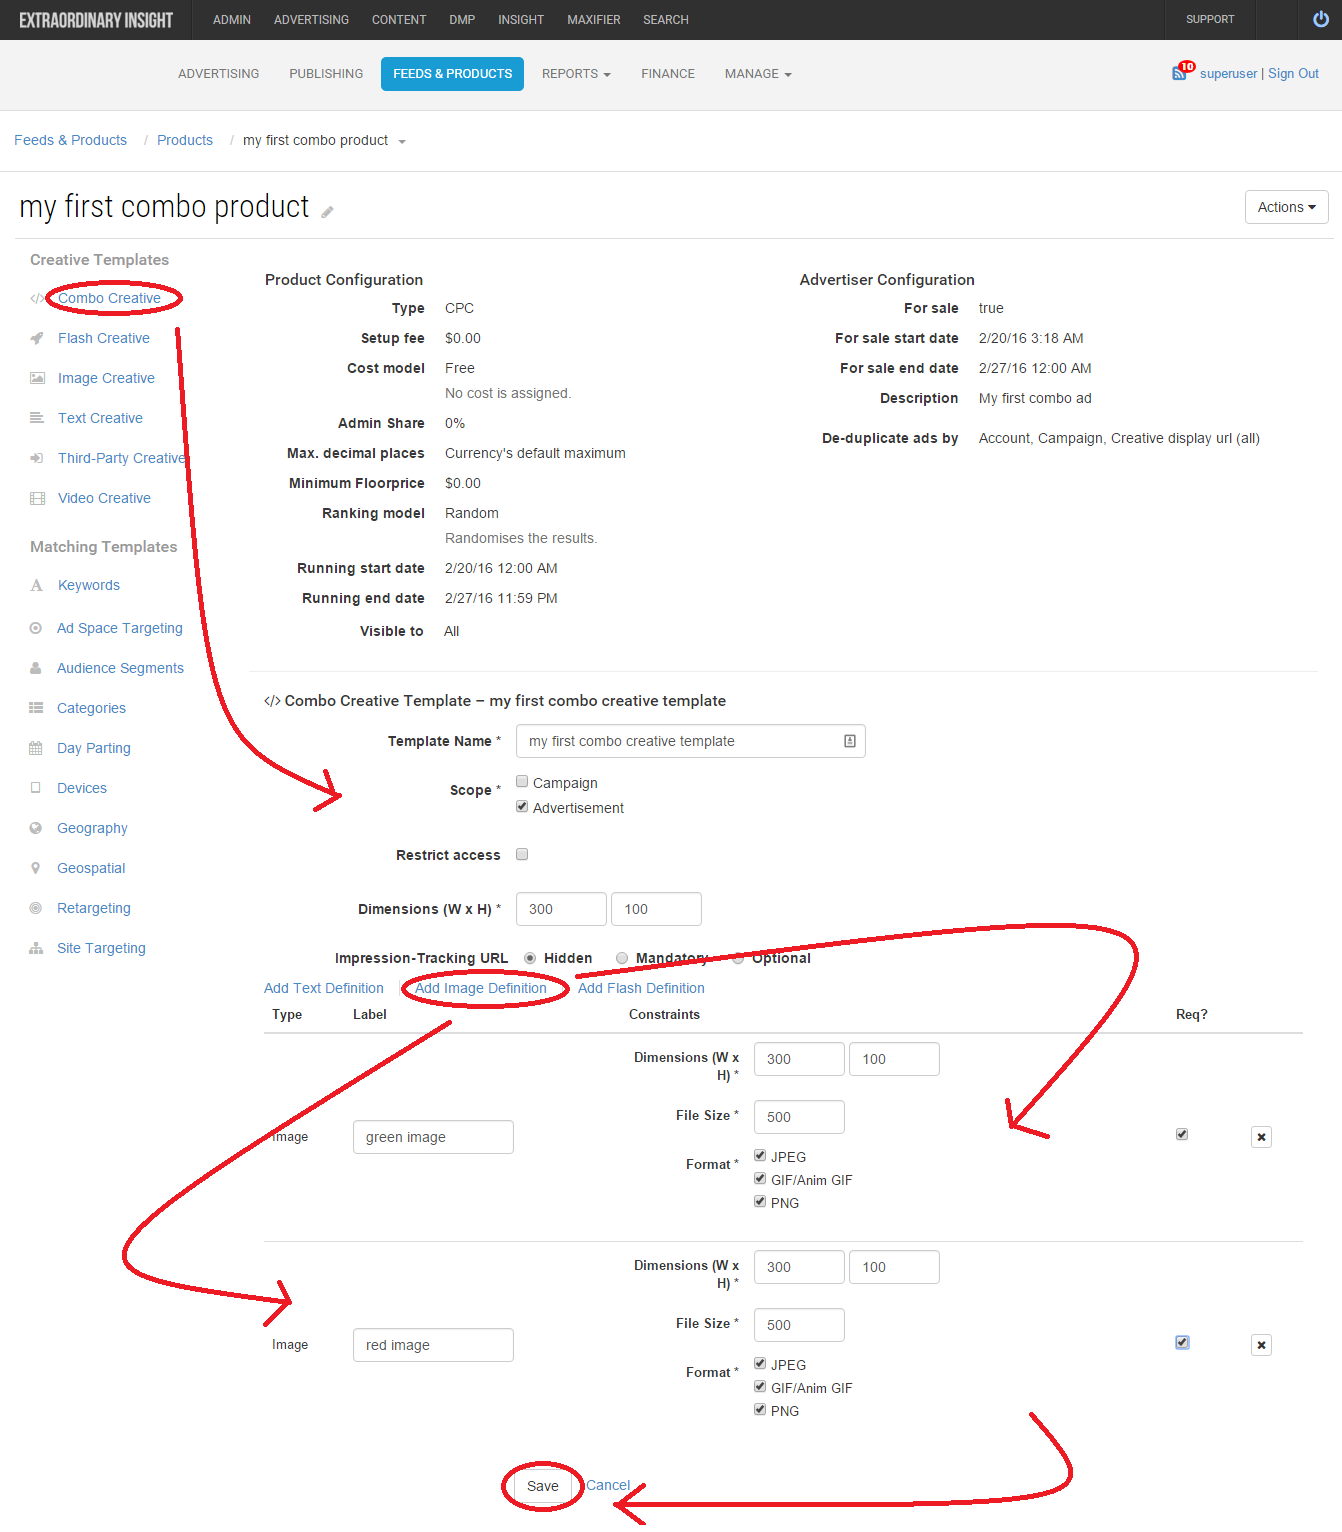Click the Video Creative film icon

pyautogui.click(x=37, y=498)
